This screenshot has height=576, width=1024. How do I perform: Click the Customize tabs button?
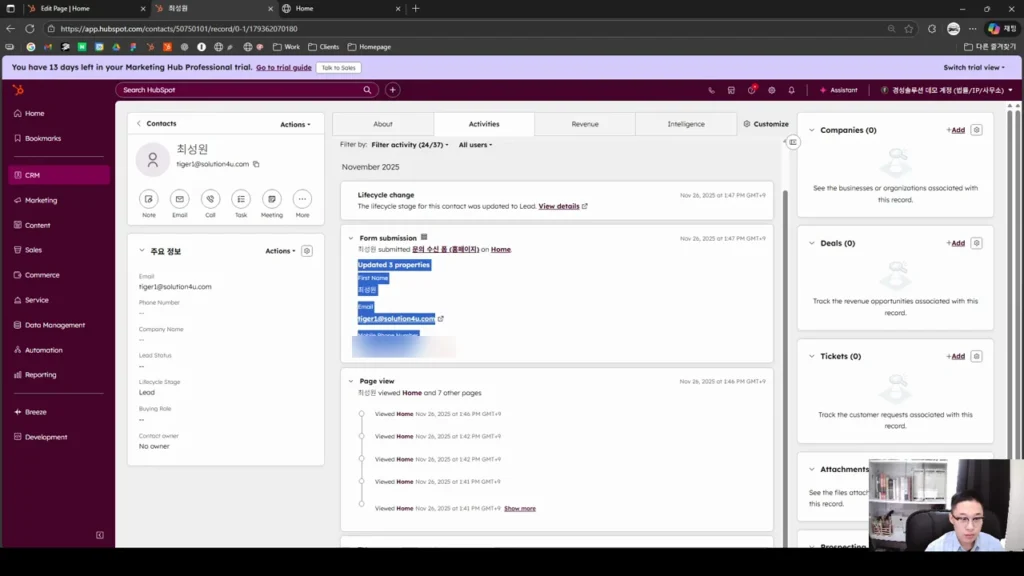[766, 124]
